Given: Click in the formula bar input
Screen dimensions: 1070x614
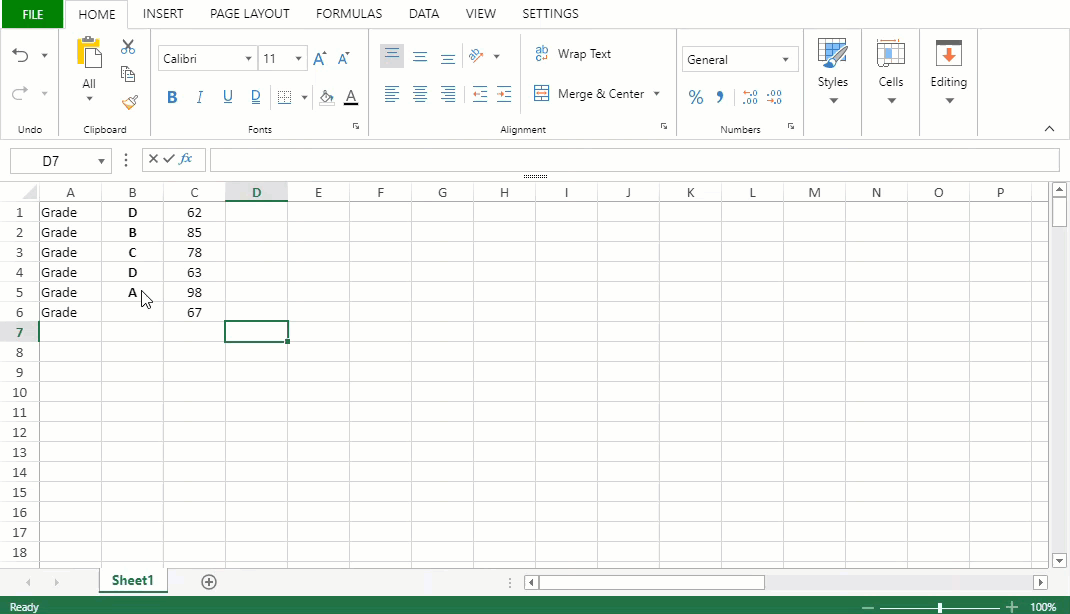Looking at the screenshot, I should (635, 160).
